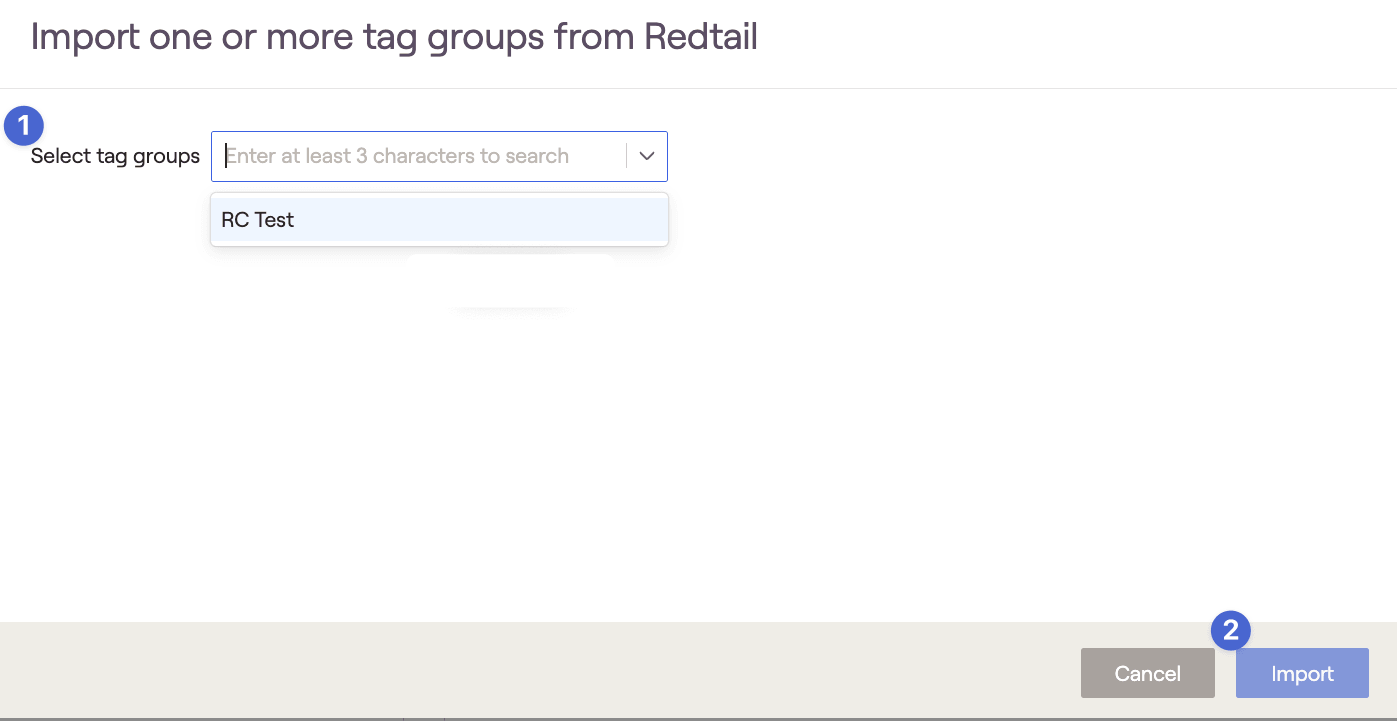1397x721 pixels.
Task: Confirm tag group import with blue Import button
Action: pos(1302,673)
